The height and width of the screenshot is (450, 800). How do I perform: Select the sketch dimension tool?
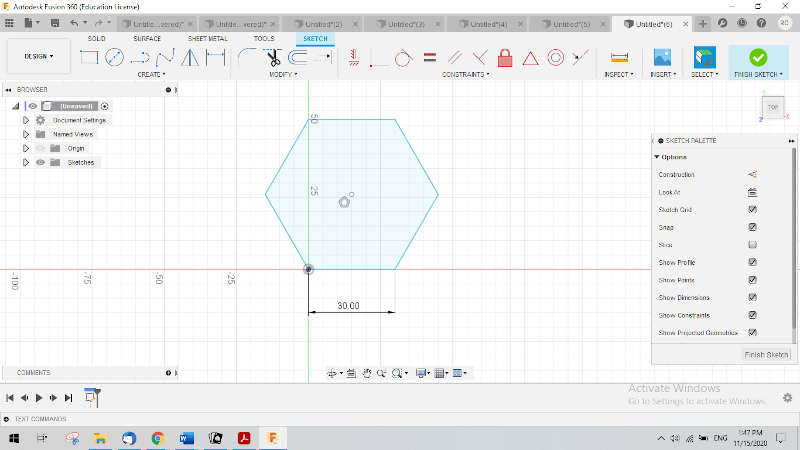coord(215,58)
